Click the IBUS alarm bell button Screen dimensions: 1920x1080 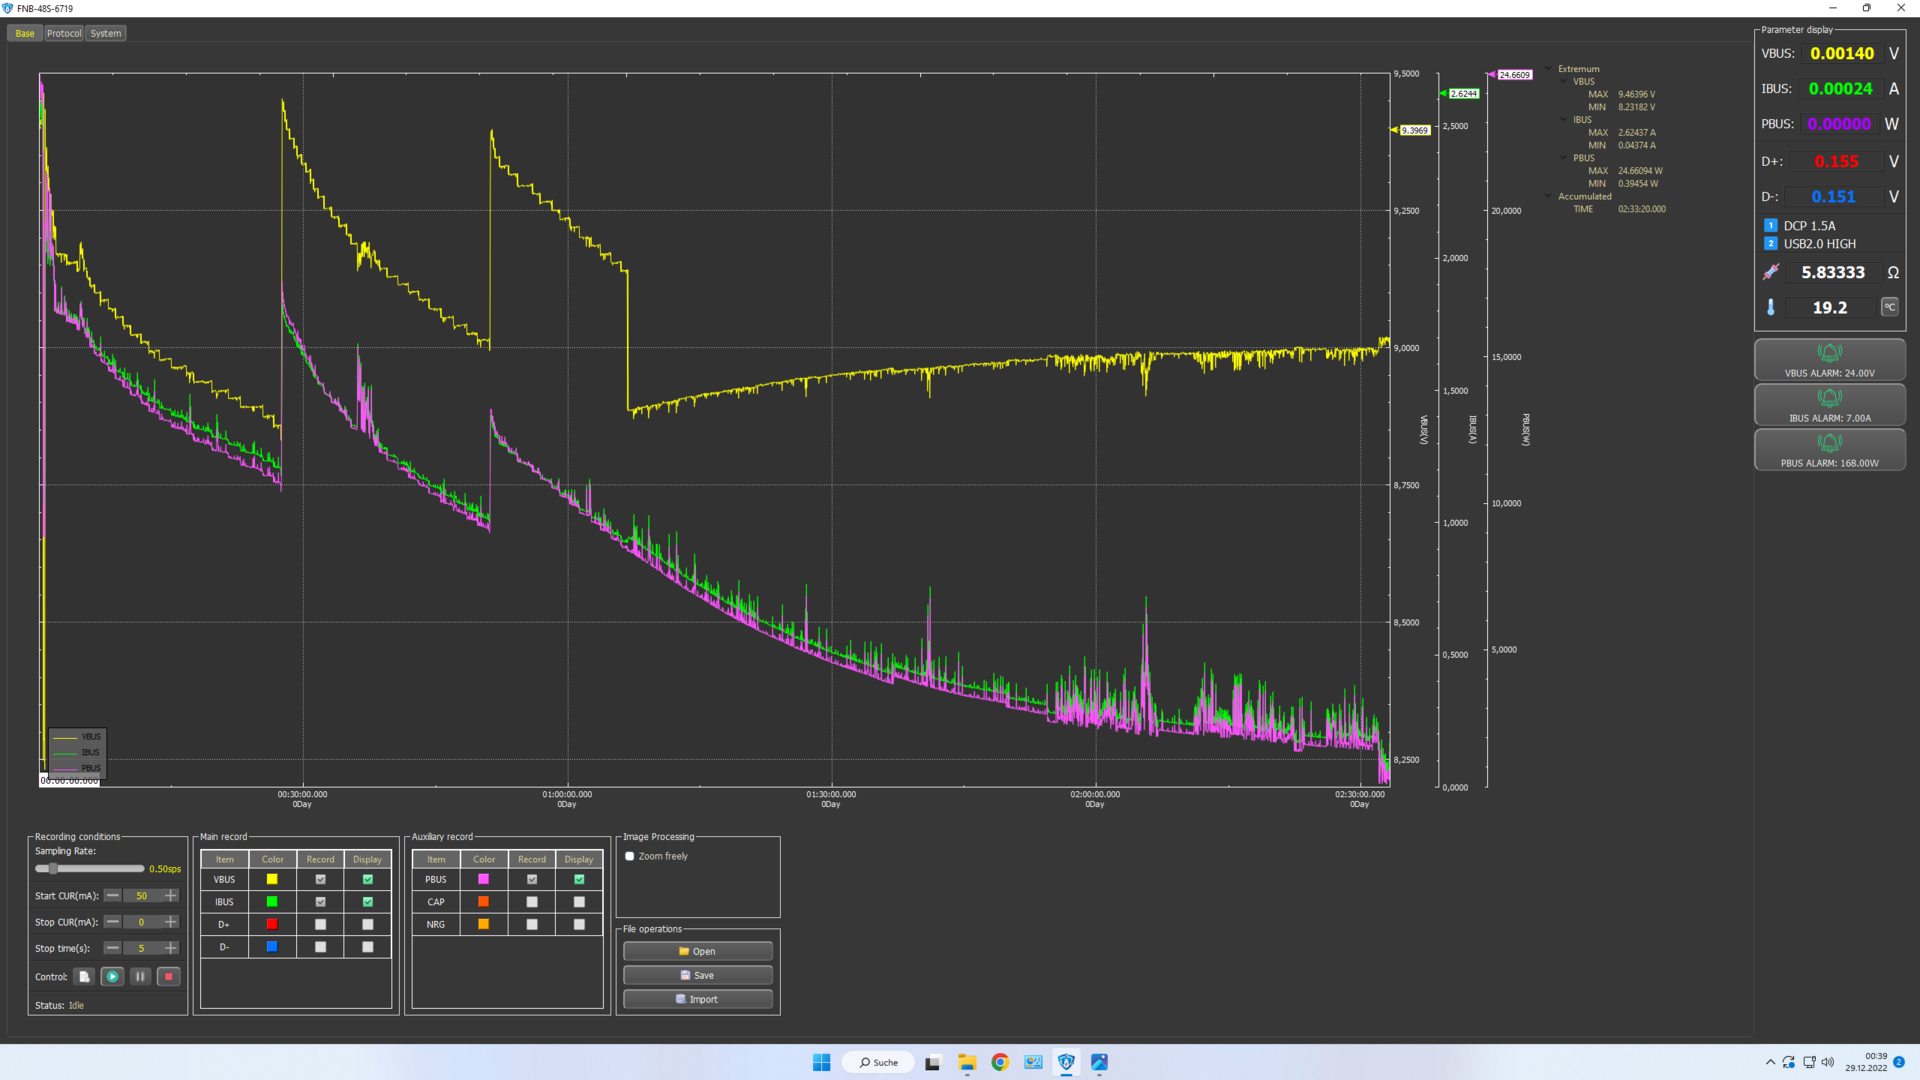1829,404
